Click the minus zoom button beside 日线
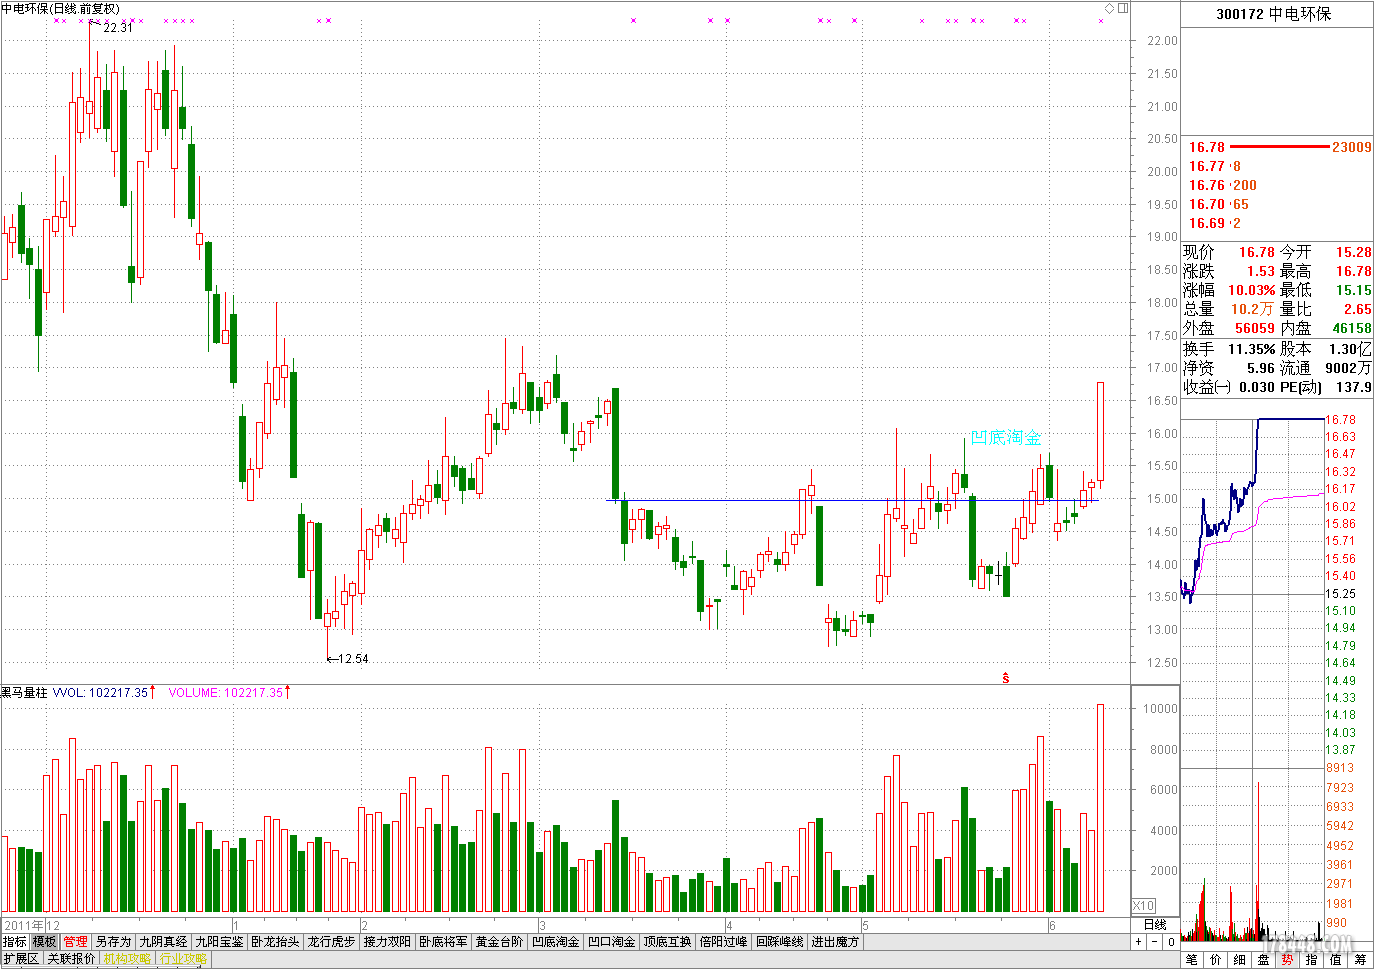 click(1155, 942)
